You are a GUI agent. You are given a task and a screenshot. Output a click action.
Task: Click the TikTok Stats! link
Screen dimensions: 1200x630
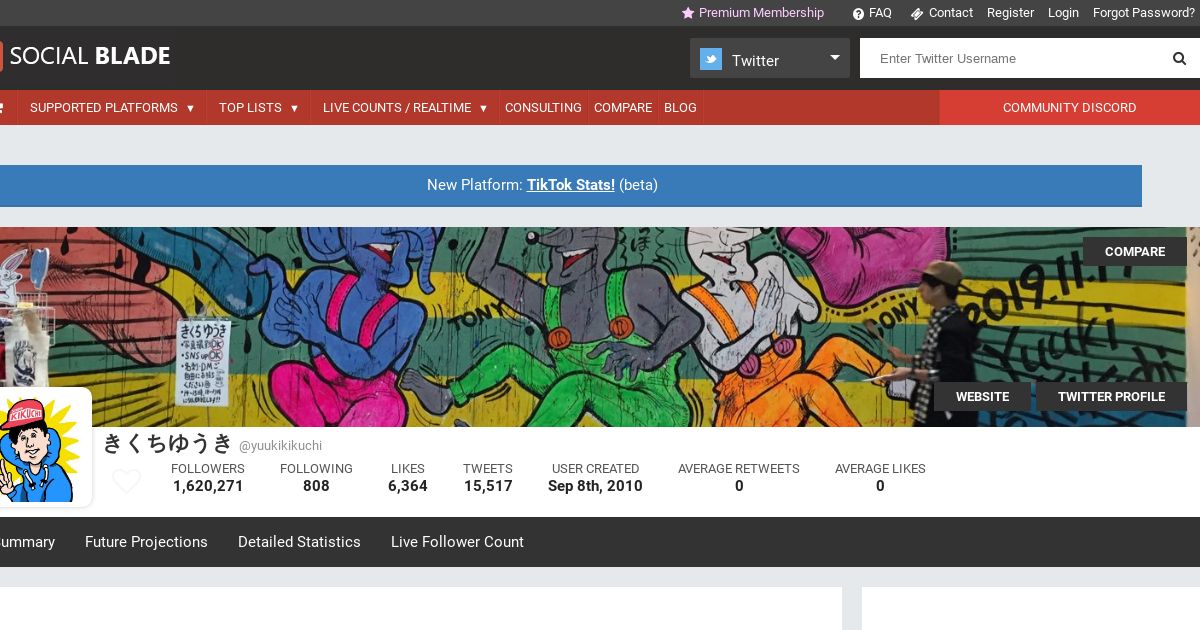coord(571,185)
